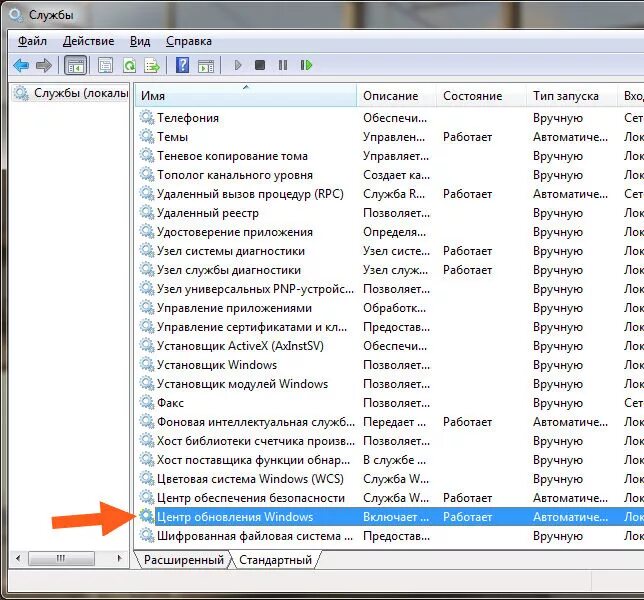The image size is (644, 600).
Task: Click the Службы window title icon
Action: (16, 15)
